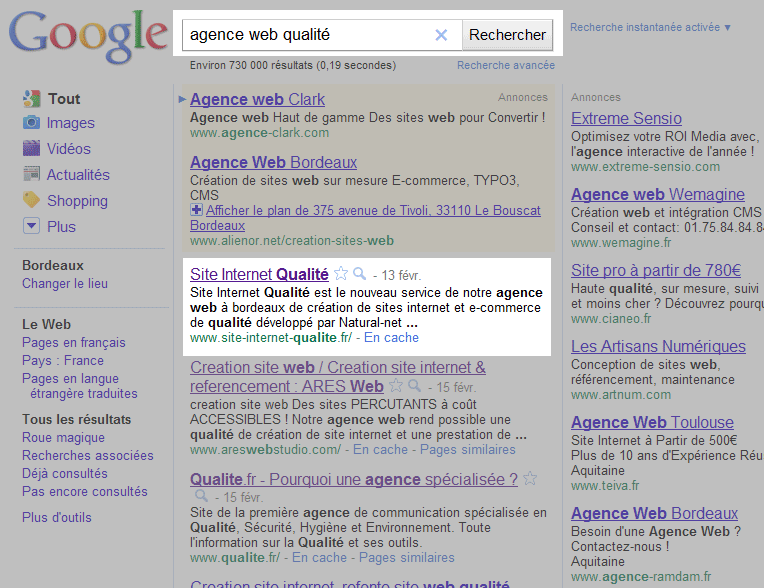
Task: Click www.agence-ramdam.fr URL
Action: coord(641,577)
